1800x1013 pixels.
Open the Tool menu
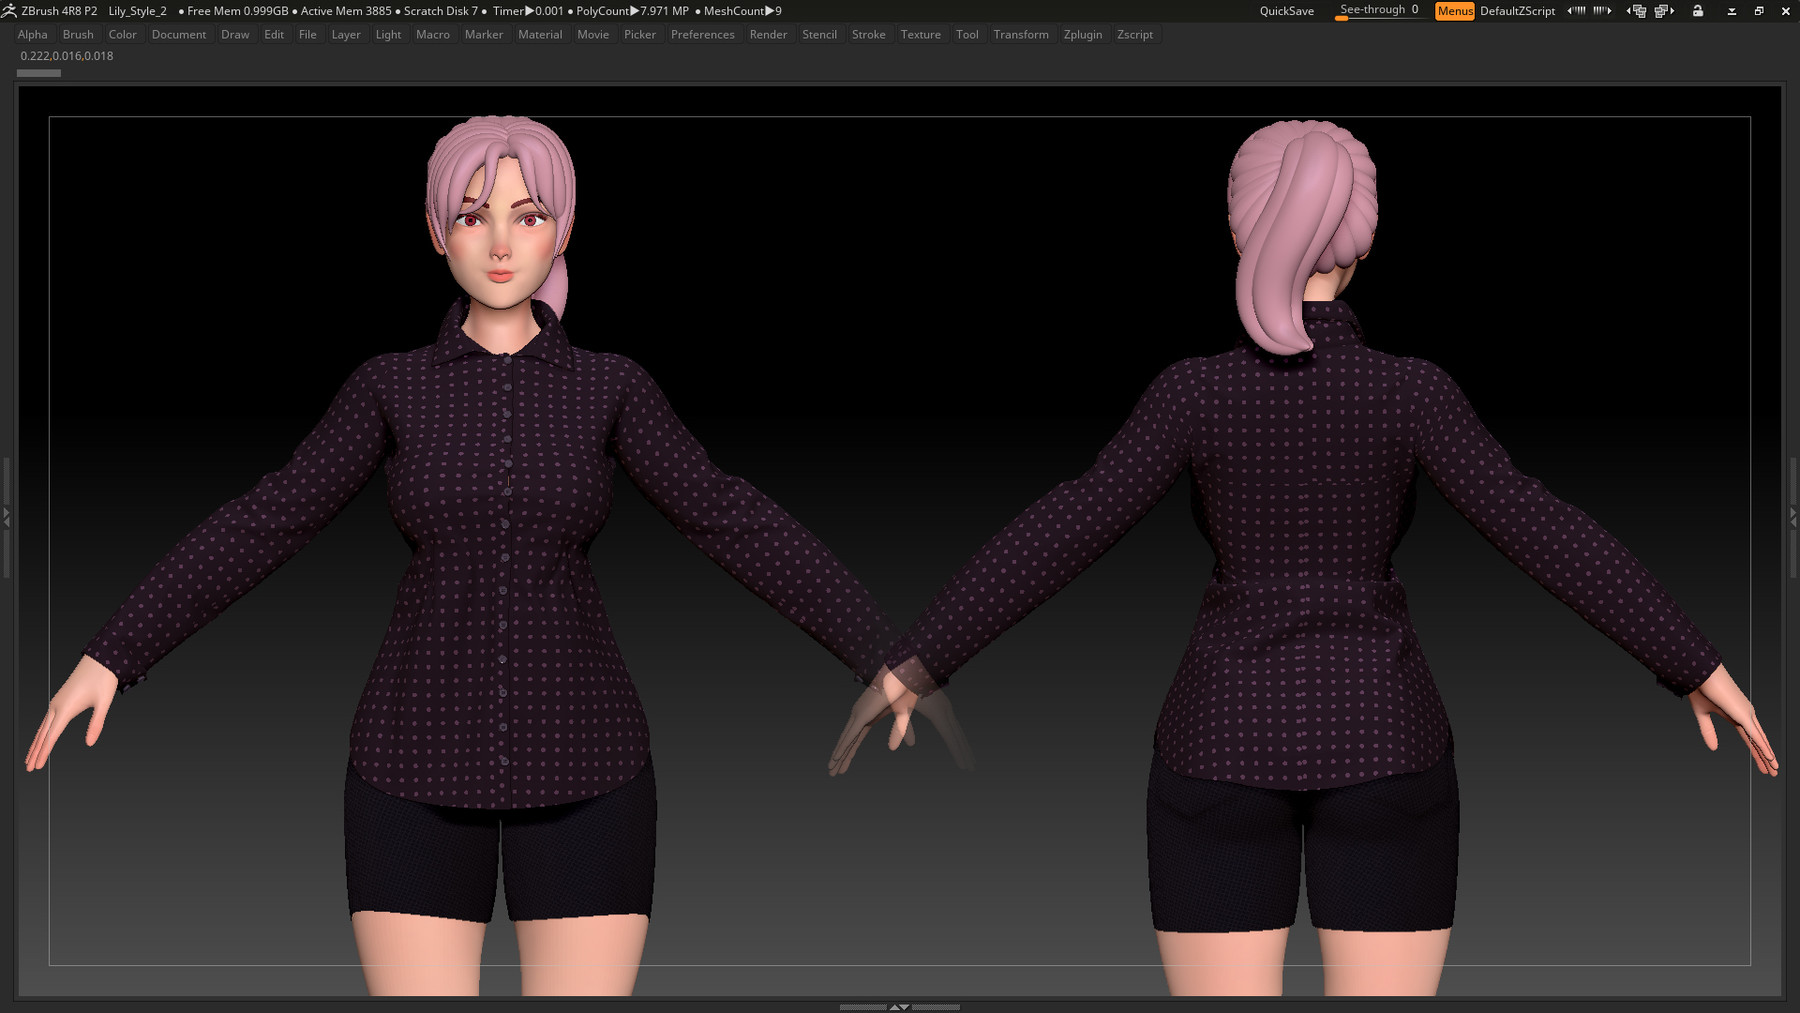(967, 34)
